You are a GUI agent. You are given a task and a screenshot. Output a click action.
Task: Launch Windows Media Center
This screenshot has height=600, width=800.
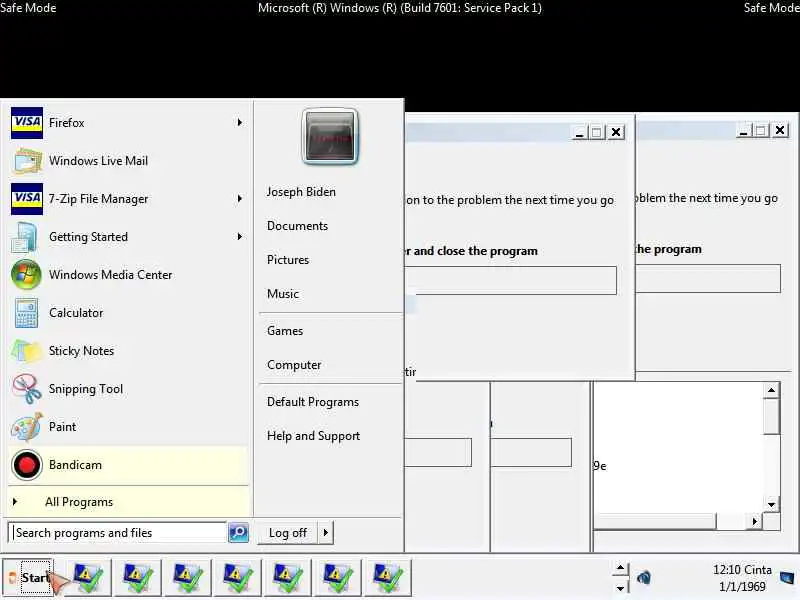[128, 274]
